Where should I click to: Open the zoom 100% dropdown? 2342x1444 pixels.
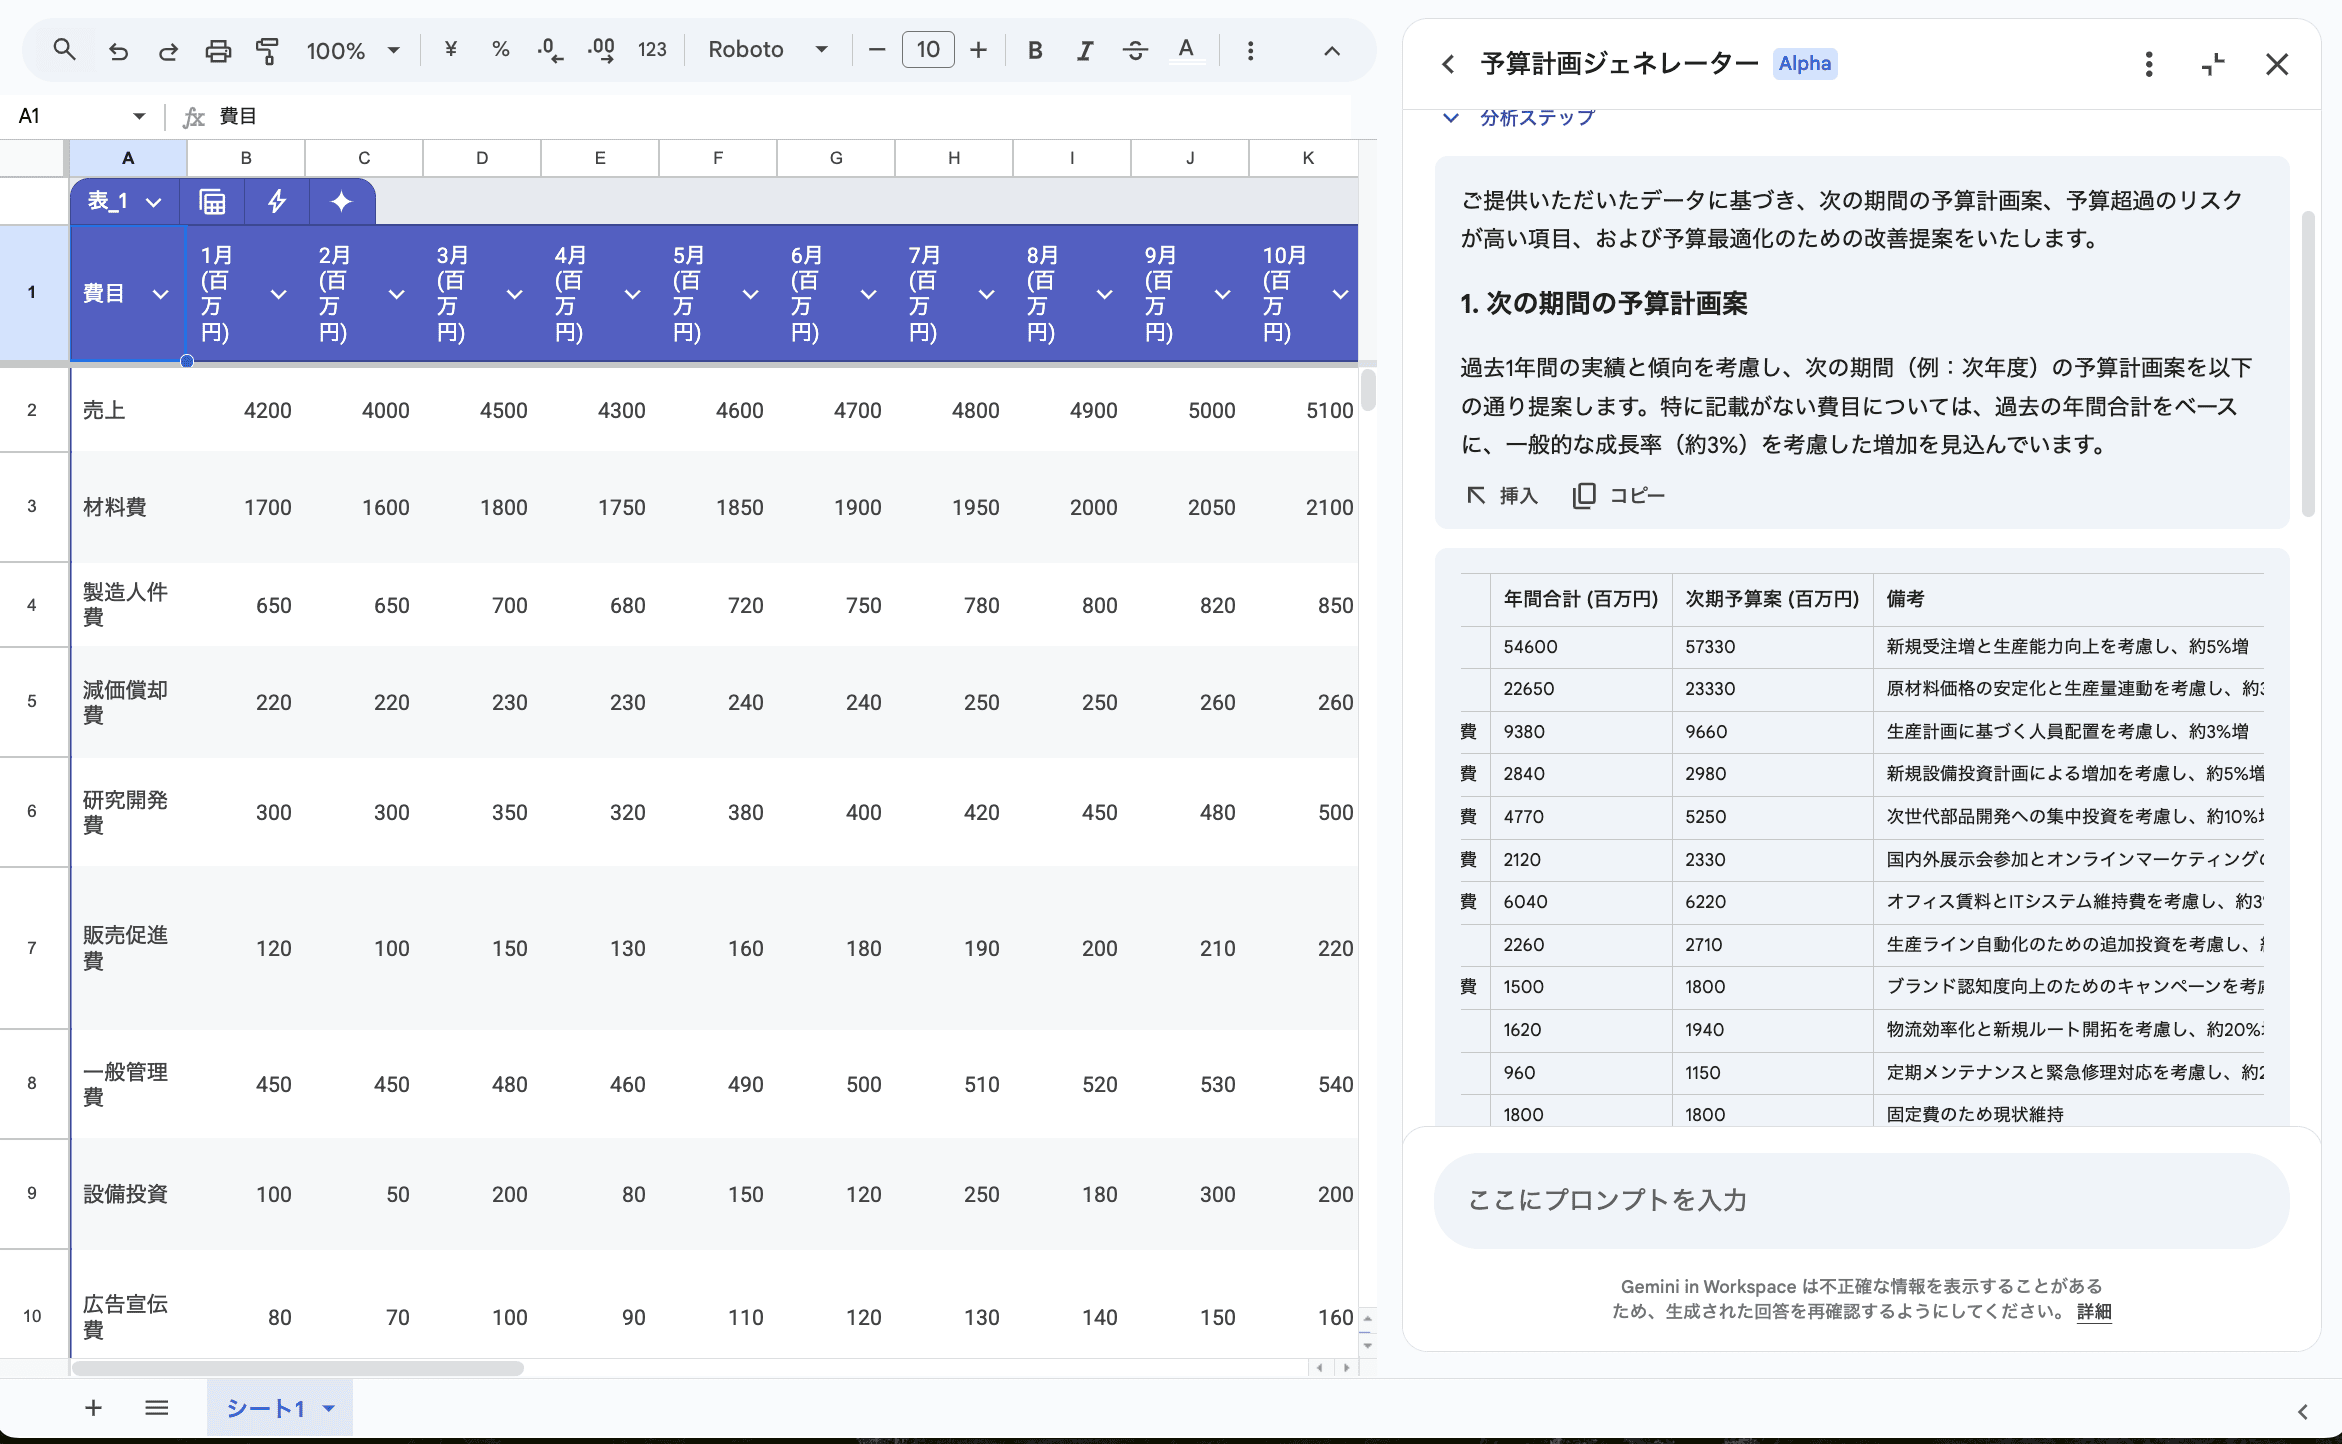point(353,50)
